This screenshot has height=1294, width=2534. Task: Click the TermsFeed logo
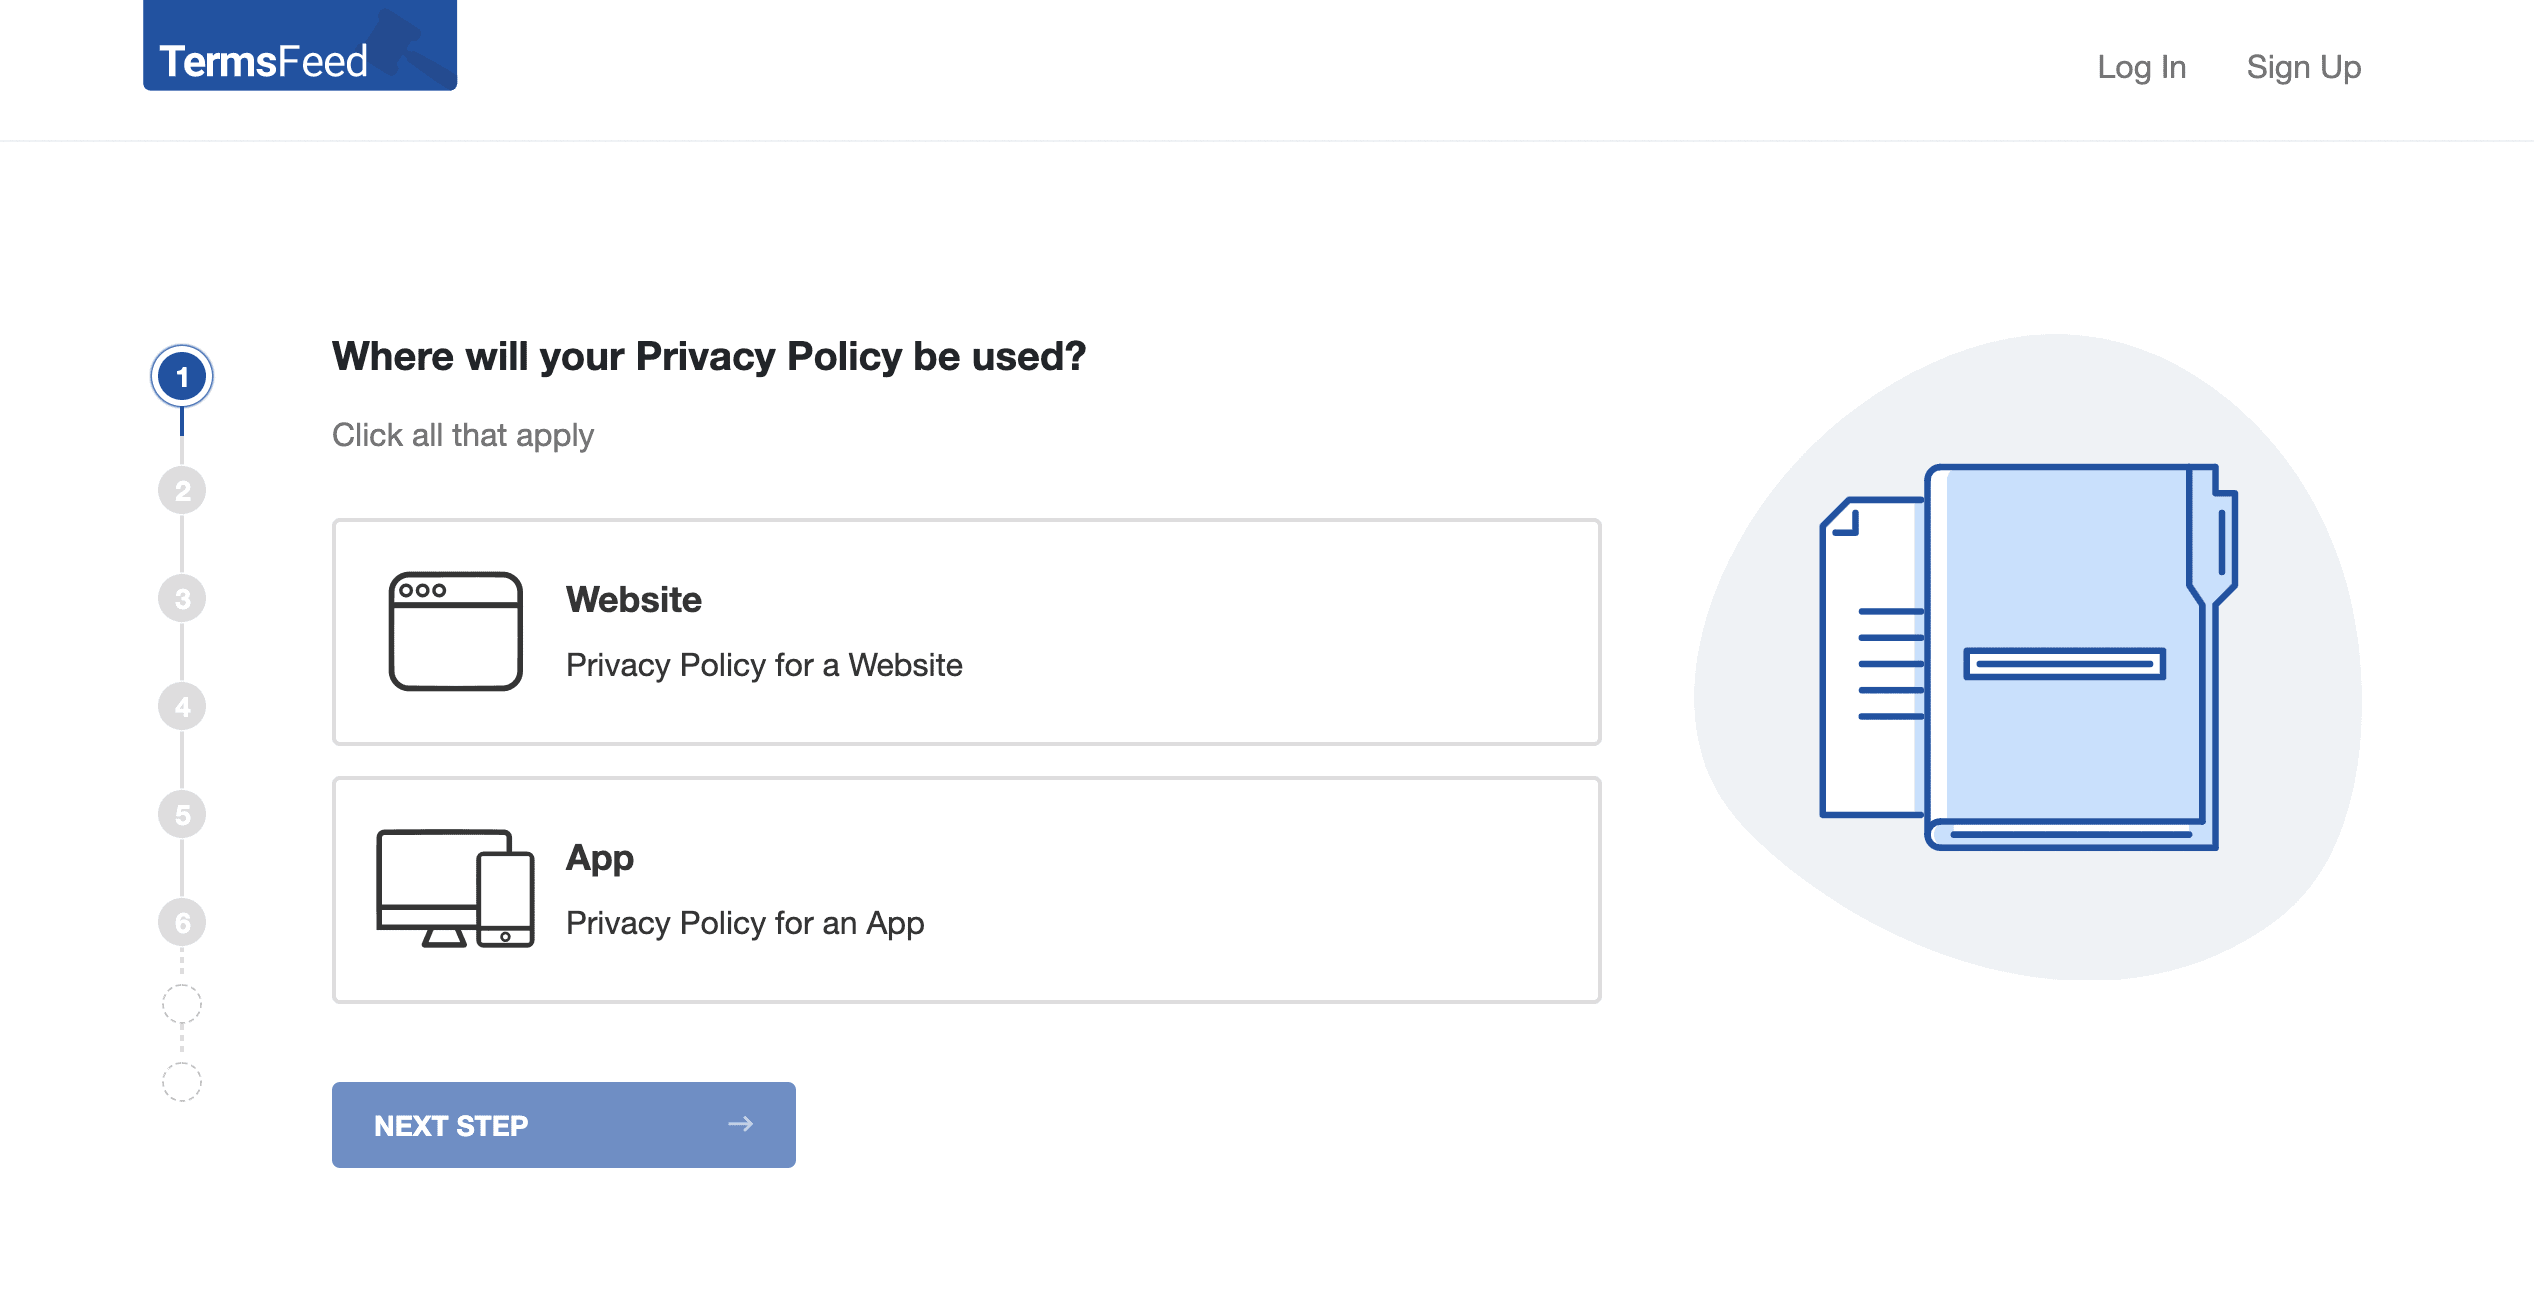299,48
